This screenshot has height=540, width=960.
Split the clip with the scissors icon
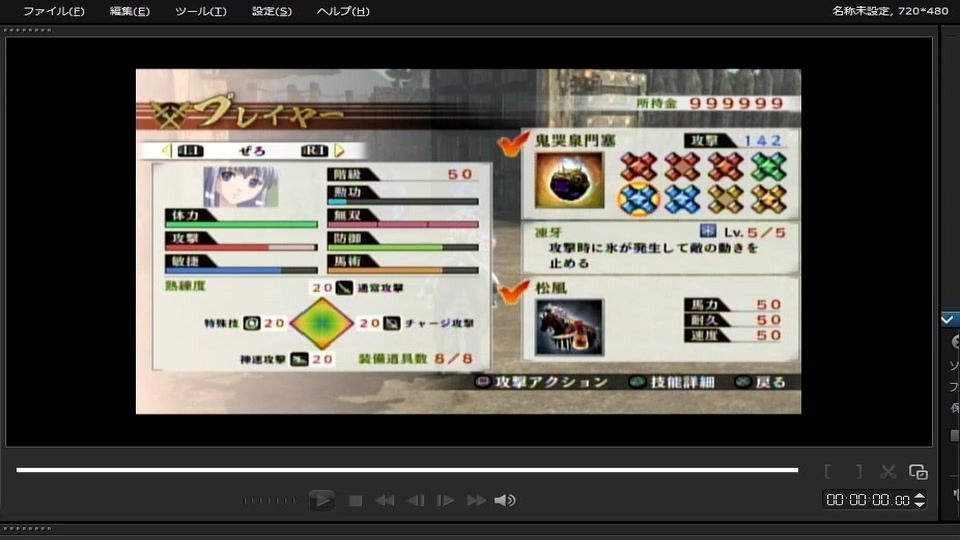pyautogui.click(x=888, y=471)
